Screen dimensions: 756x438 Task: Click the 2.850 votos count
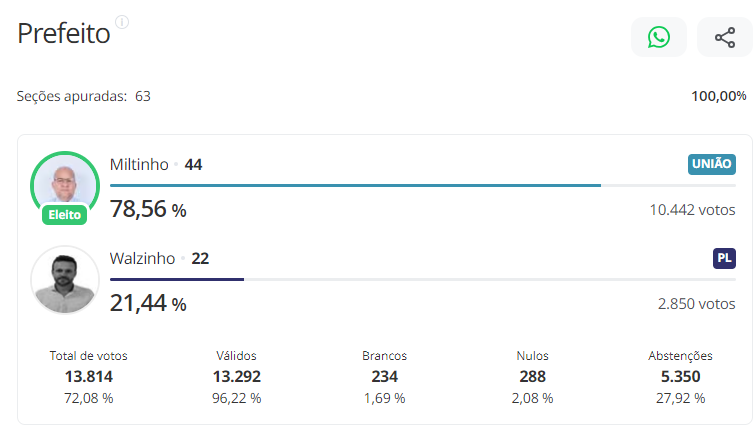[x=696, y=304]
